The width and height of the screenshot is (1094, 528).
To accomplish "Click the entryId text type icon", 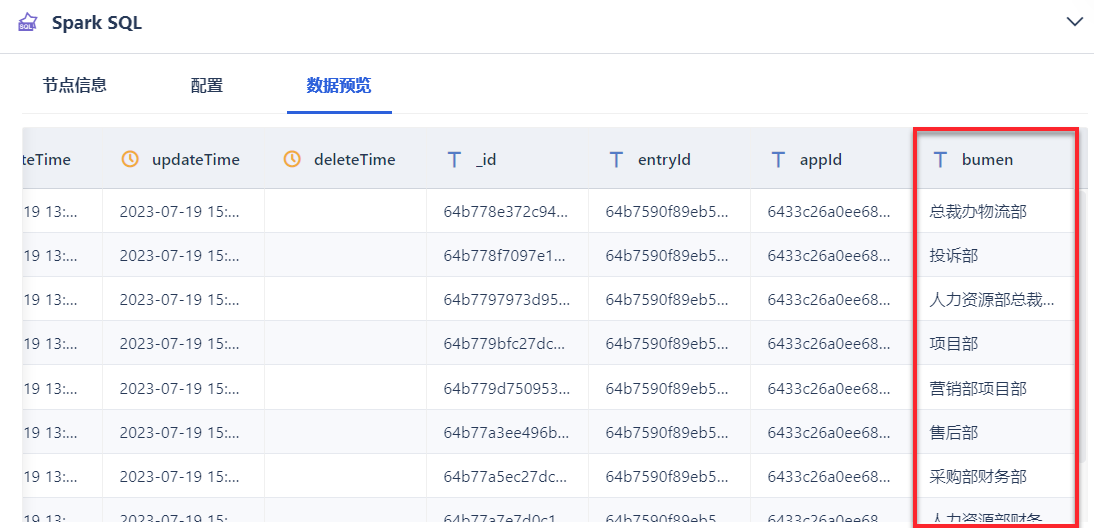I will tap(616, 160).
